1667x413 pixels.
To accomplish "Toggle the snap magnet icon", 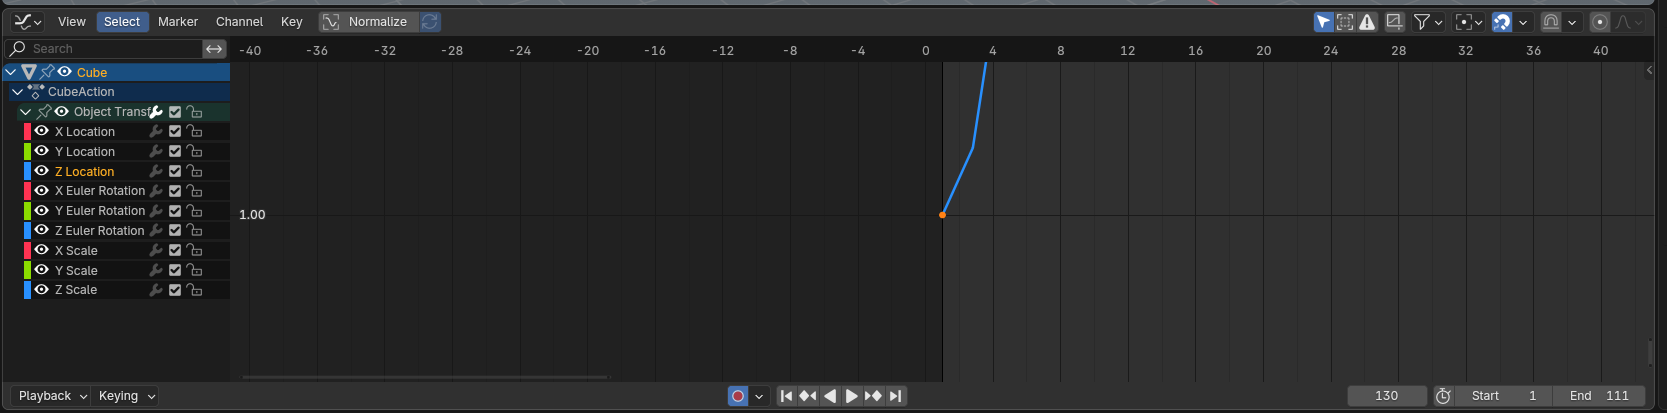I will [x=1502, y=22].
